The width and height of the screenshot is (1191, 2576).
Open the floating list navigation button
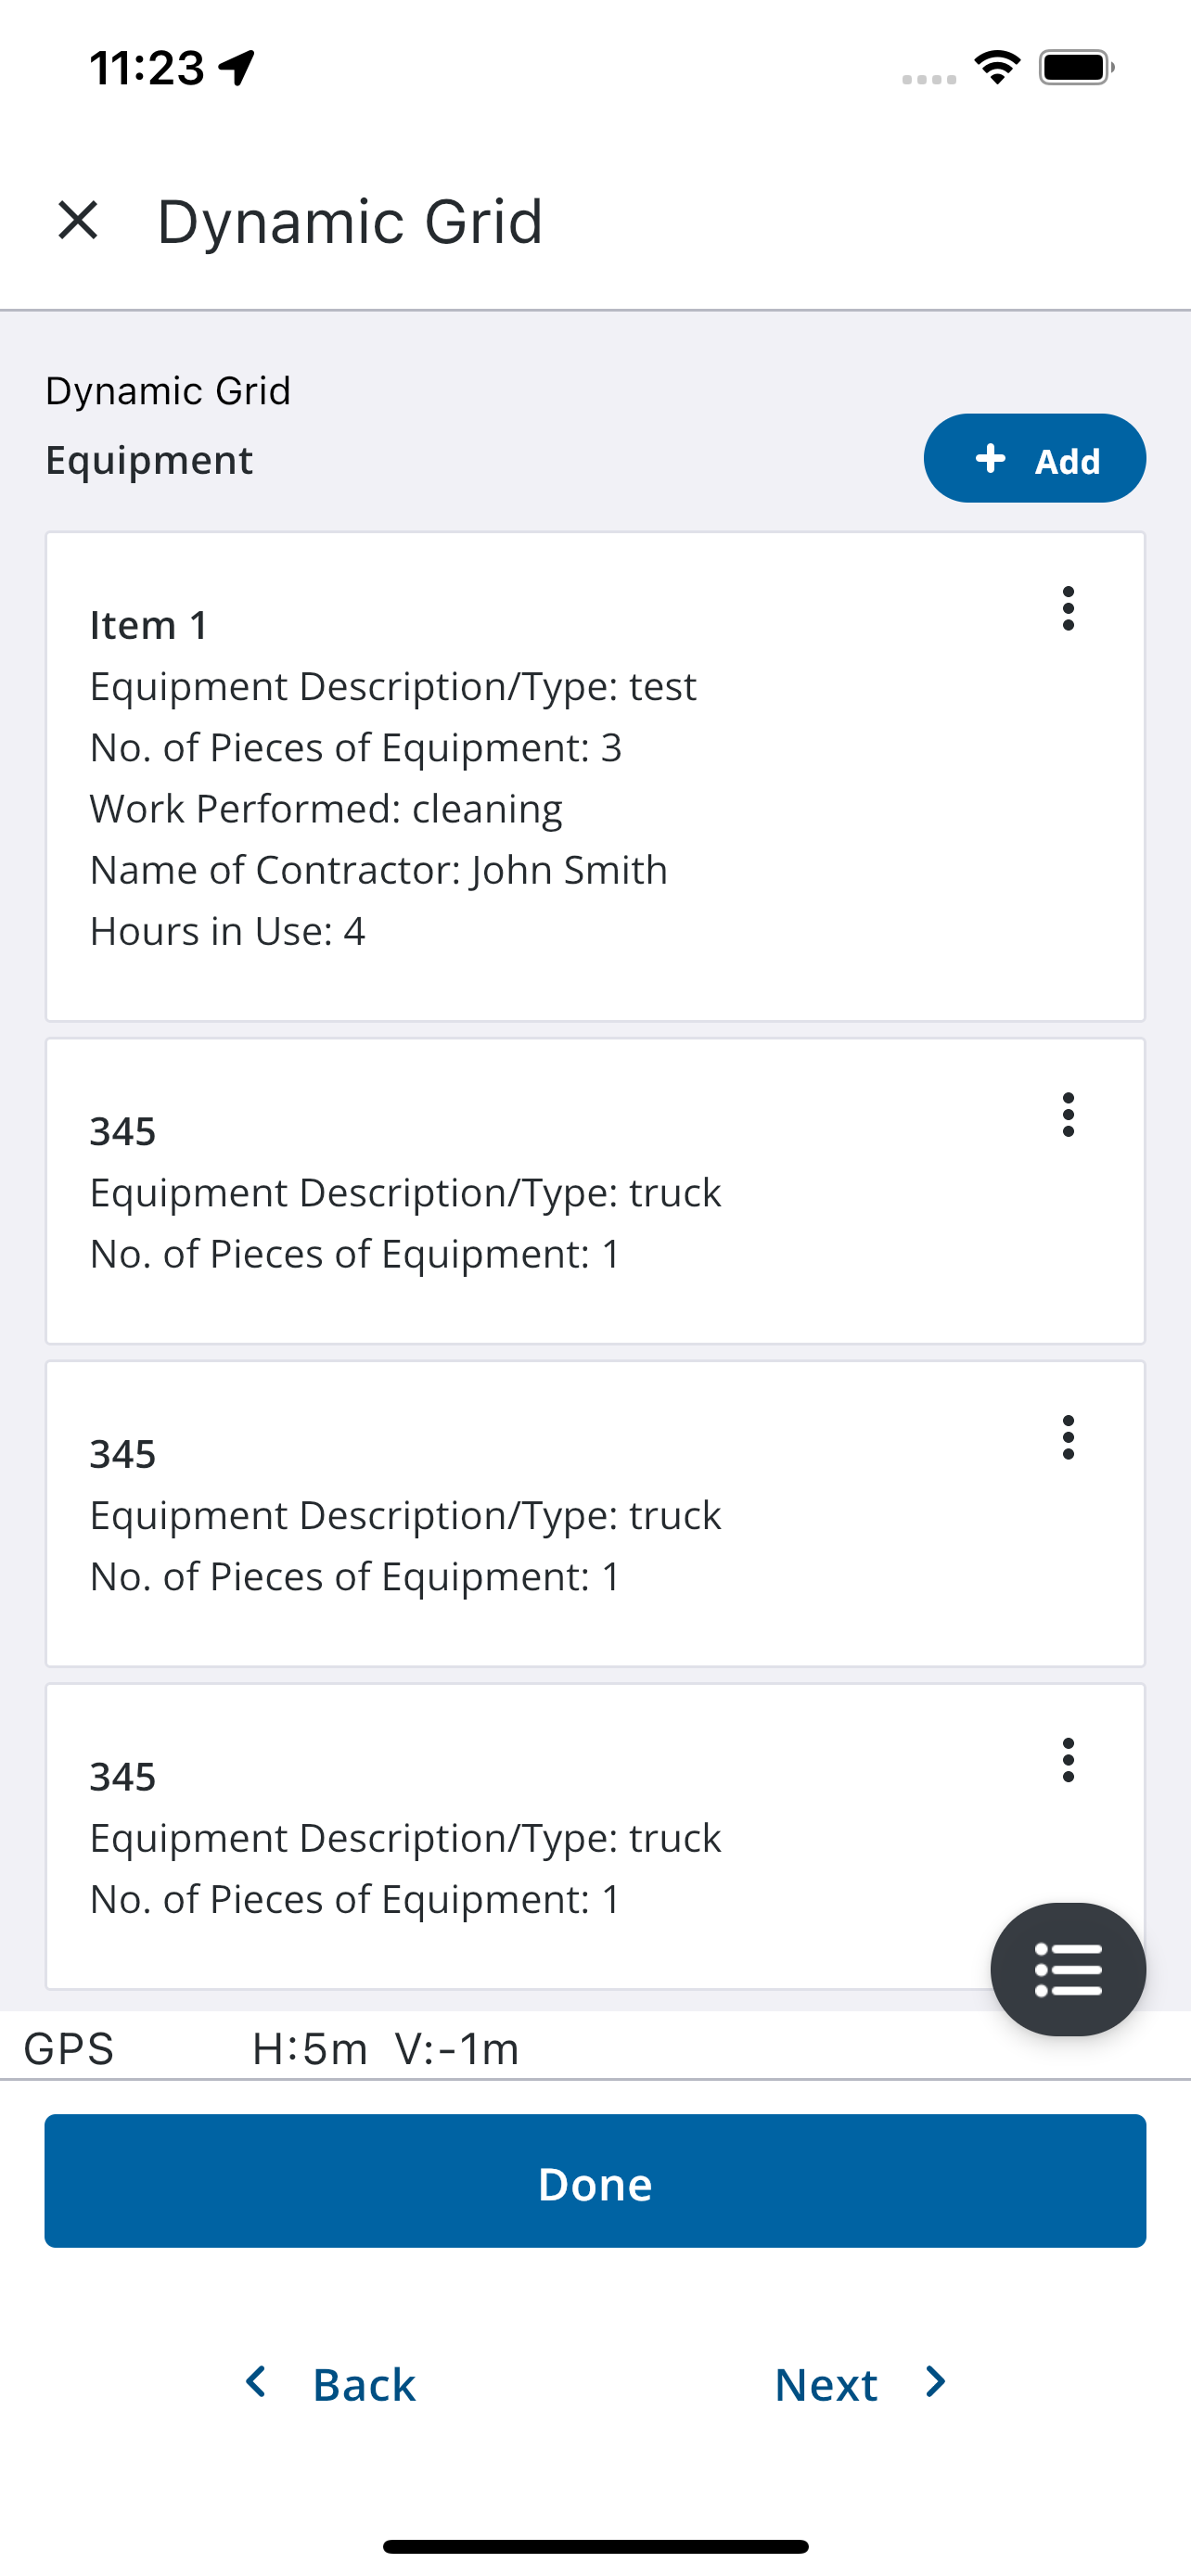coord(1068,1969)
